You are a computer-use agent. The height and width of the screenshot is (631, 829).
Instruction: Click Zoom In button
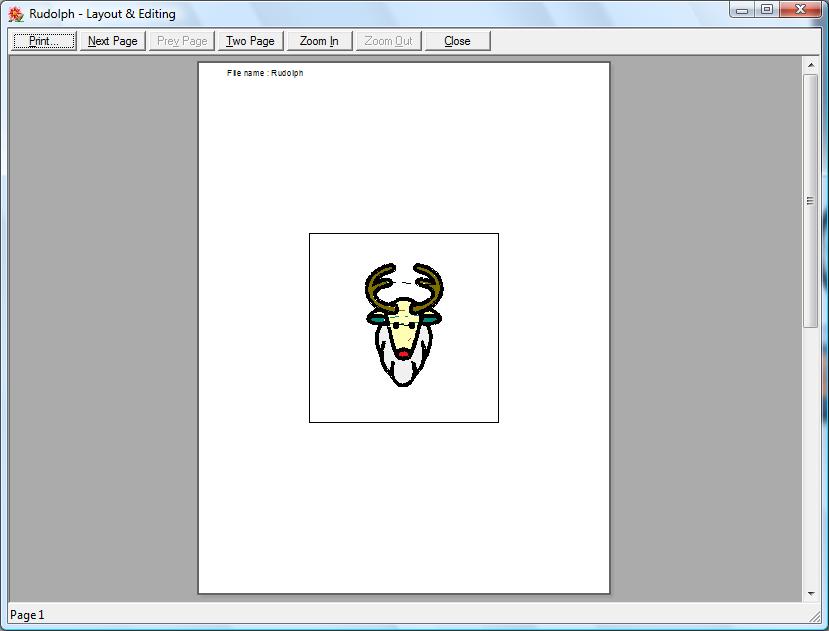(319, 41)
